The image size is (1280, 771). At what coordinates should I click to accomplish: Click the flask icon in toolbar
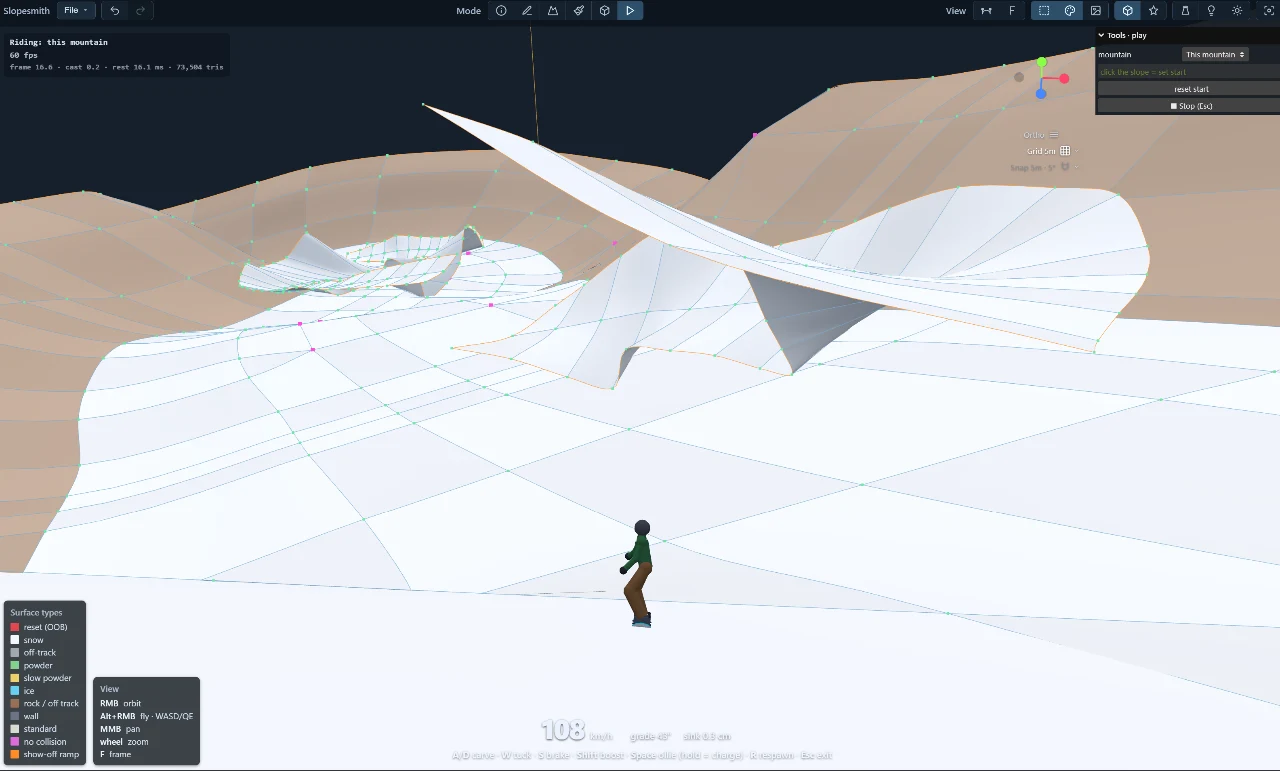1186,11
